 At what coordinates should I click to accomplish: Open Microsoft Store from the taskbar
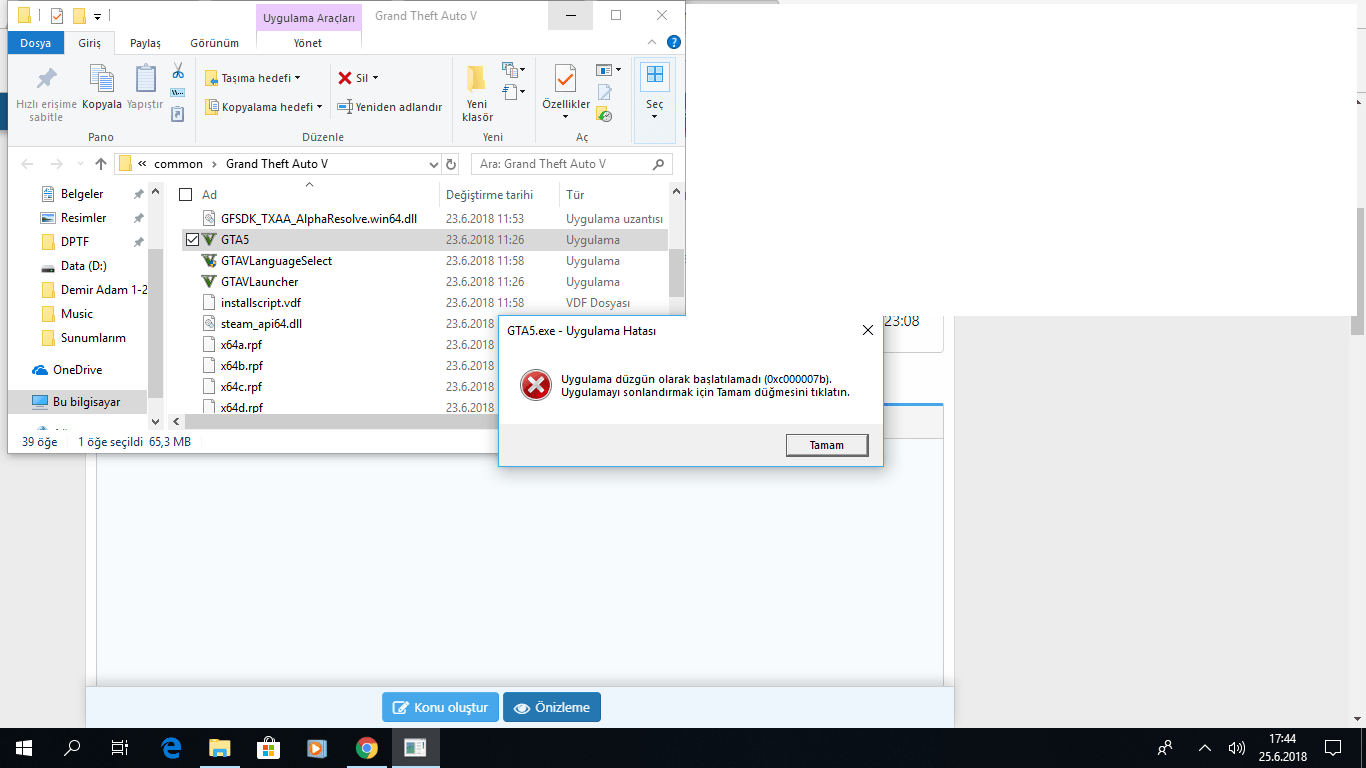[269, 747]
